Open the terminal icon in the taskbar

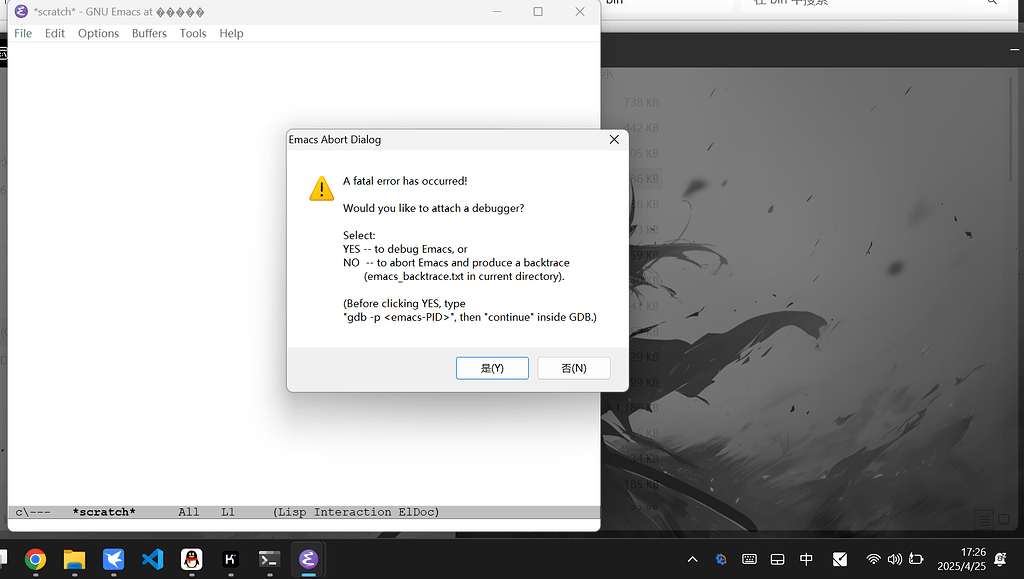269,559
